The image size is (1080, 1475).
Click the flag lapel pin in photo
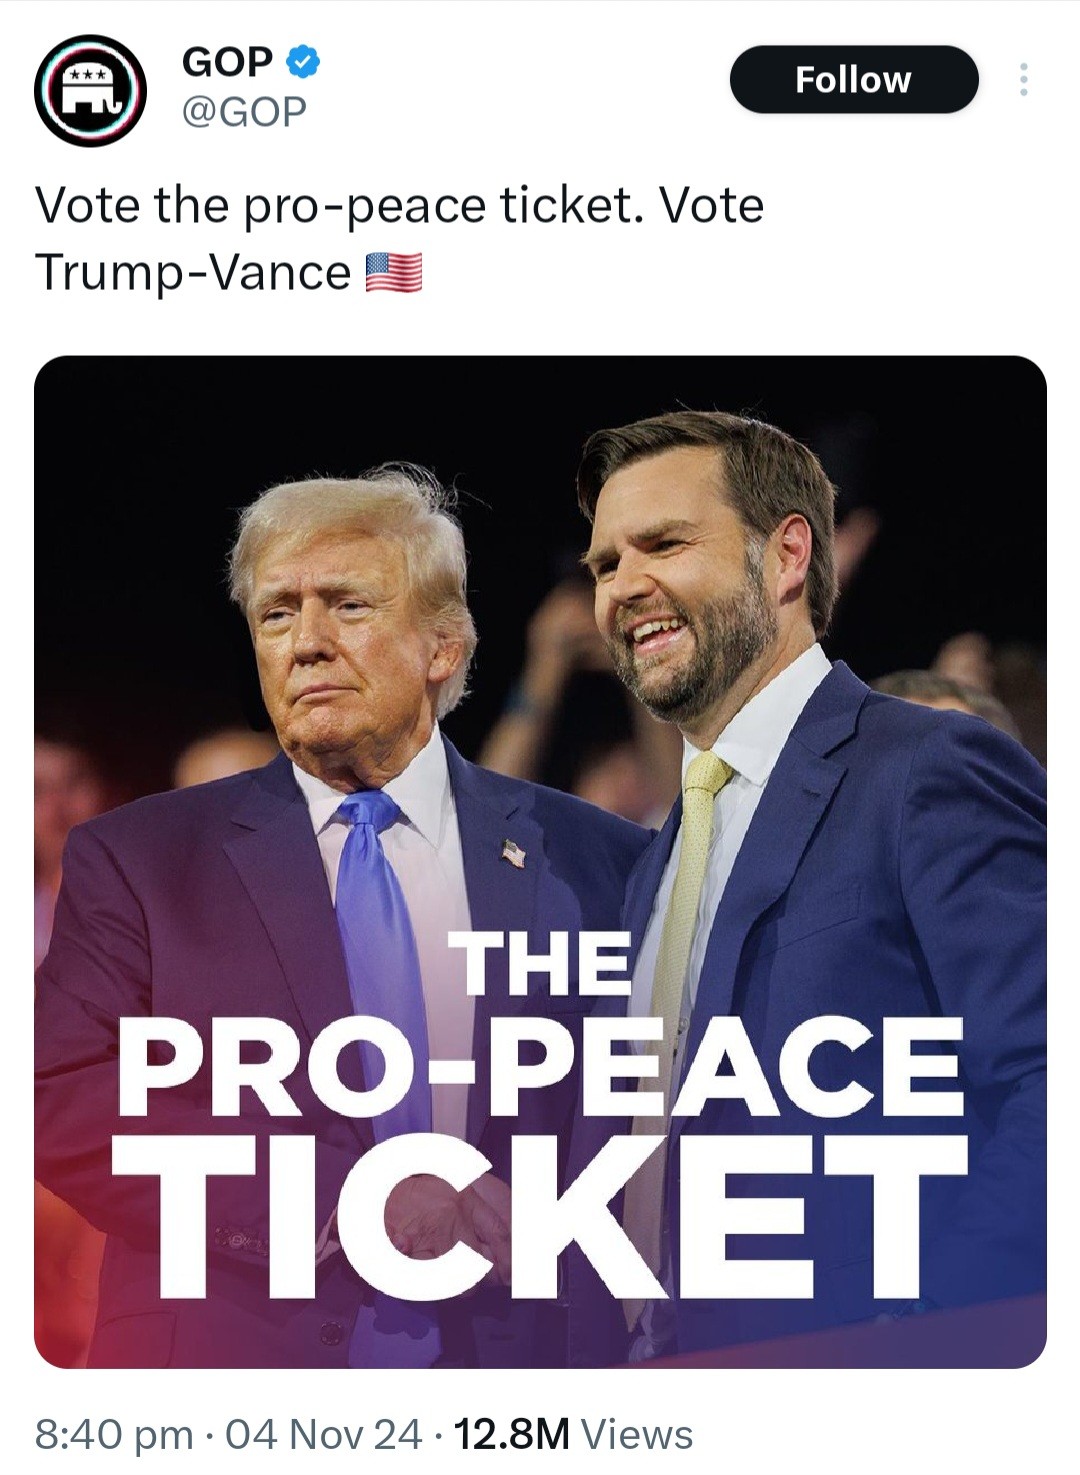click(513, 852)
